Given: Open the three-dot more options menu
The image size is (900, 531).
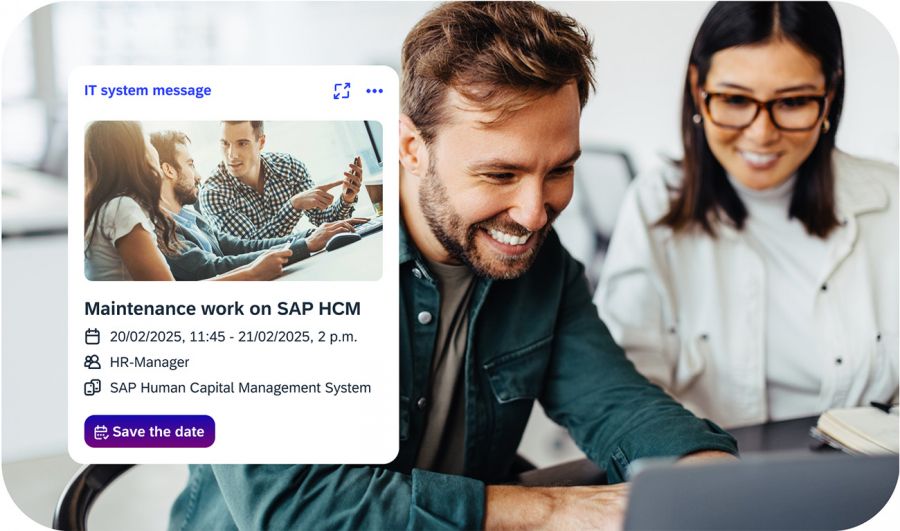Looking at the screenshot, I should 374,91.
